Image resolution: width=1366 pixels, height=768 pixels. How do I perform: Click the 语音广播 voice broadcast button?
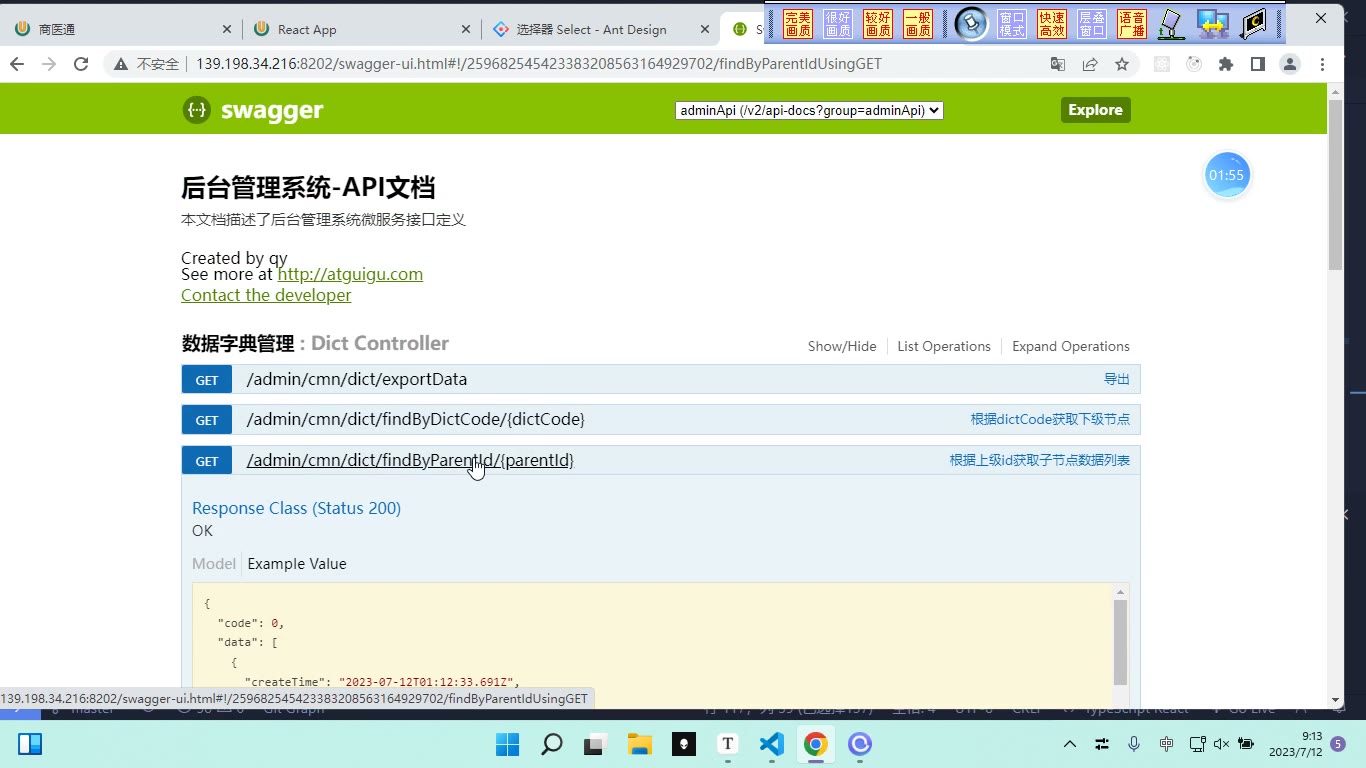pyautogui.click(x=1132, y=24)
